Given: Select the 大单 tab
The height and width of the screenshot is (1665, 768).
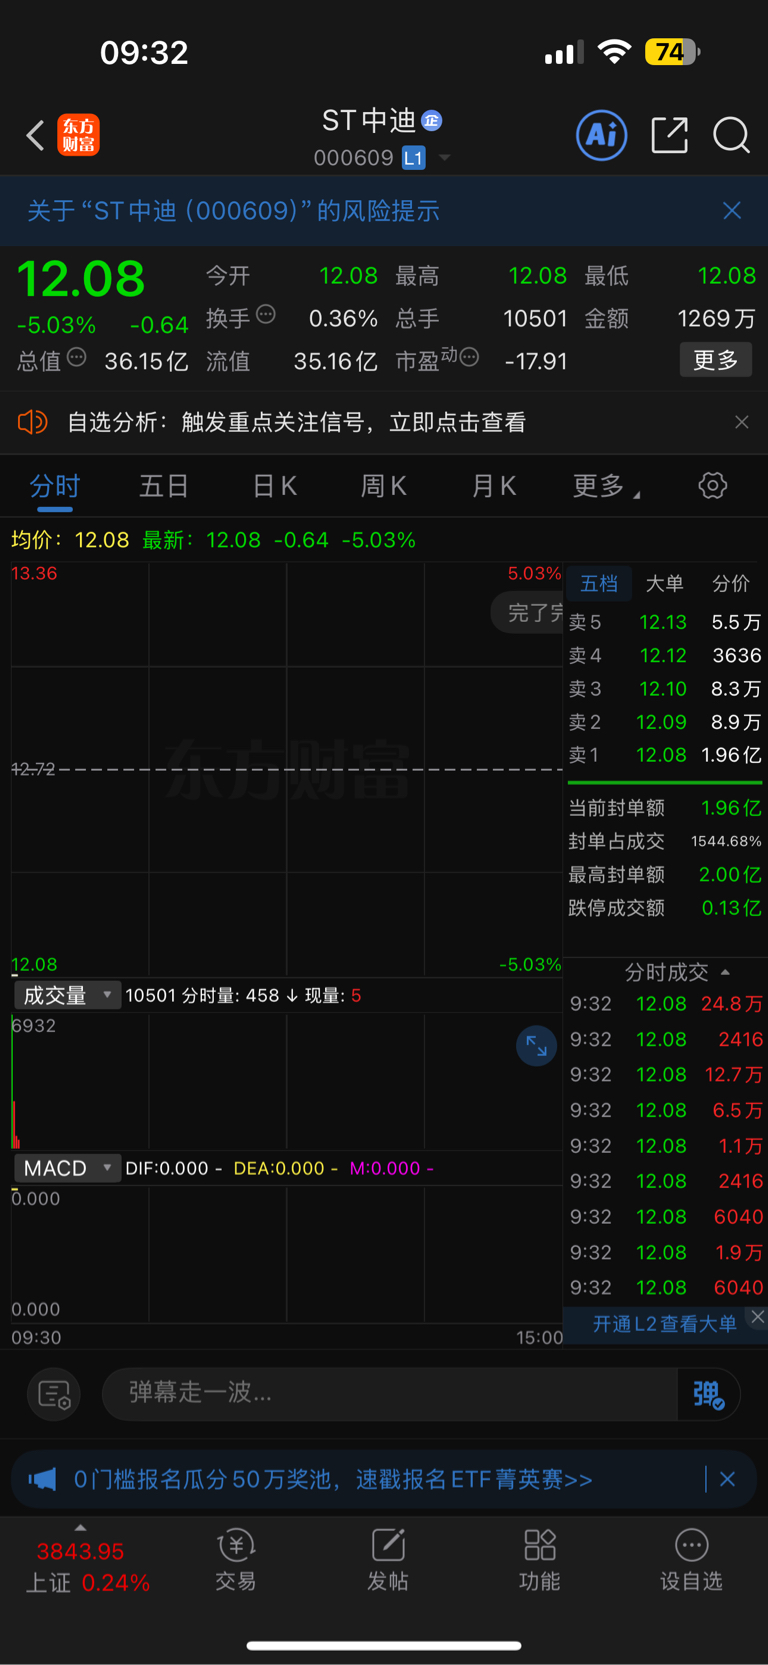Looking at the screenshot, I should (664, 584).
